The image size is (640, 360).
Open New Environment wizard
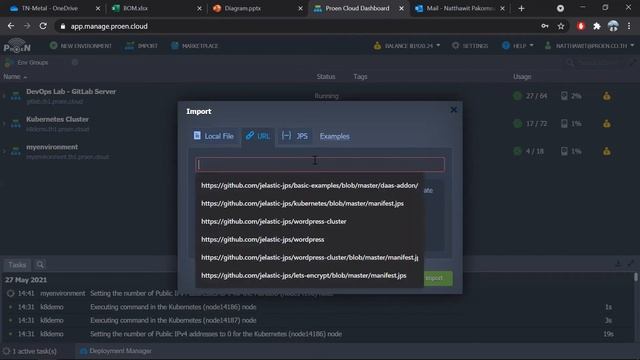[80, 46]
